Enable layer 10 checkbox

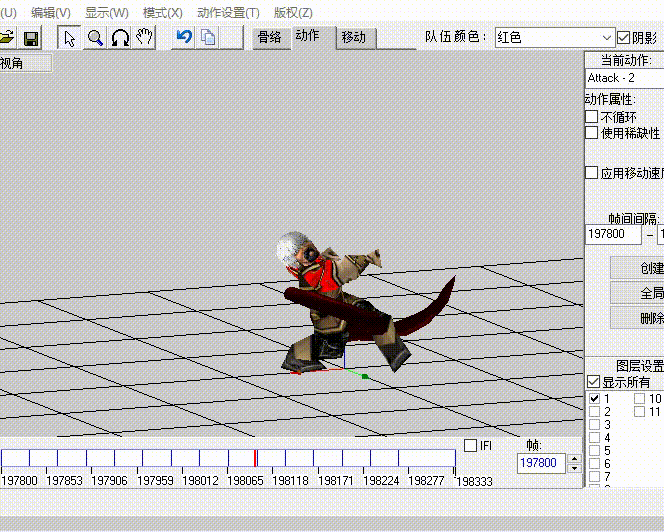(x=639, y=398)
